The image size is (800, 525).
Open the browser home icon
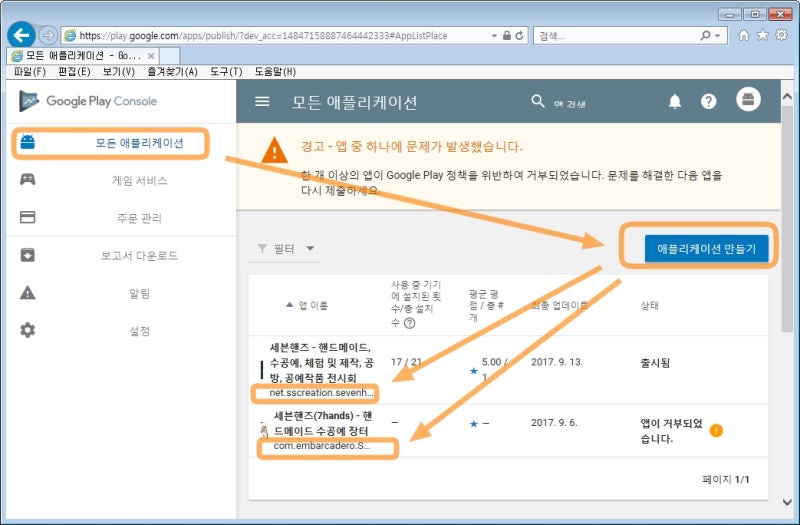[x=744, y=35]
